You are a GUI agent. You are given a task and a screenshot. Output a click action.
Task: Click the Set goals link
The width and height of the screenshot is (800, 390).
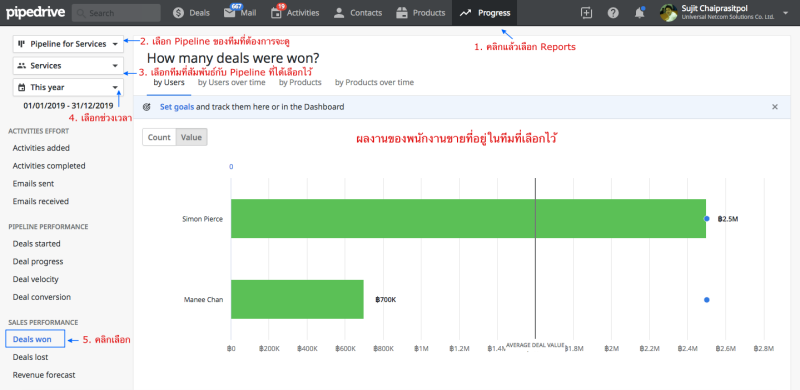click(177, 107)
